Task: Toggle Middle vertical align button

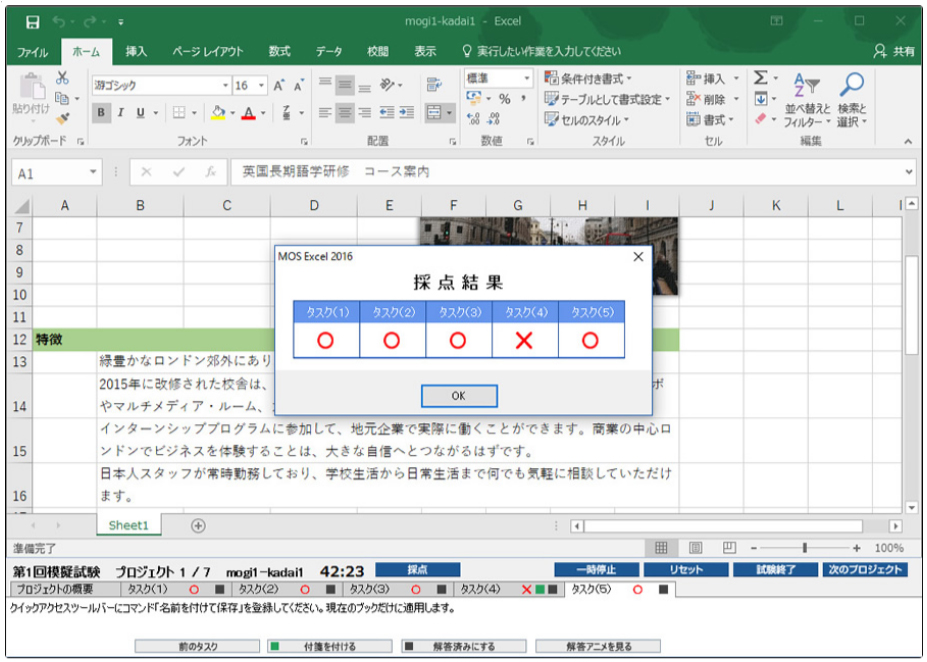Action: pos(345,86)
